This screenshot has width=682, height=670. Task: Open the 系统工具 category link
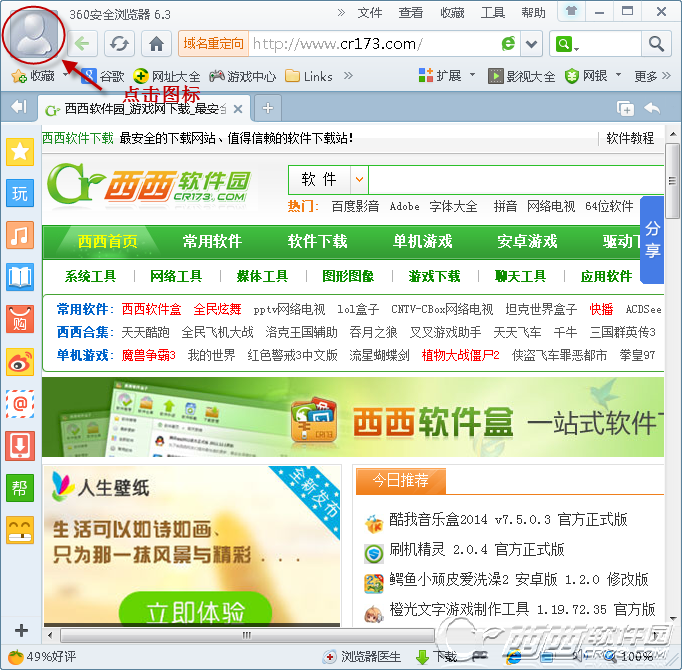(x=90, y=276)
